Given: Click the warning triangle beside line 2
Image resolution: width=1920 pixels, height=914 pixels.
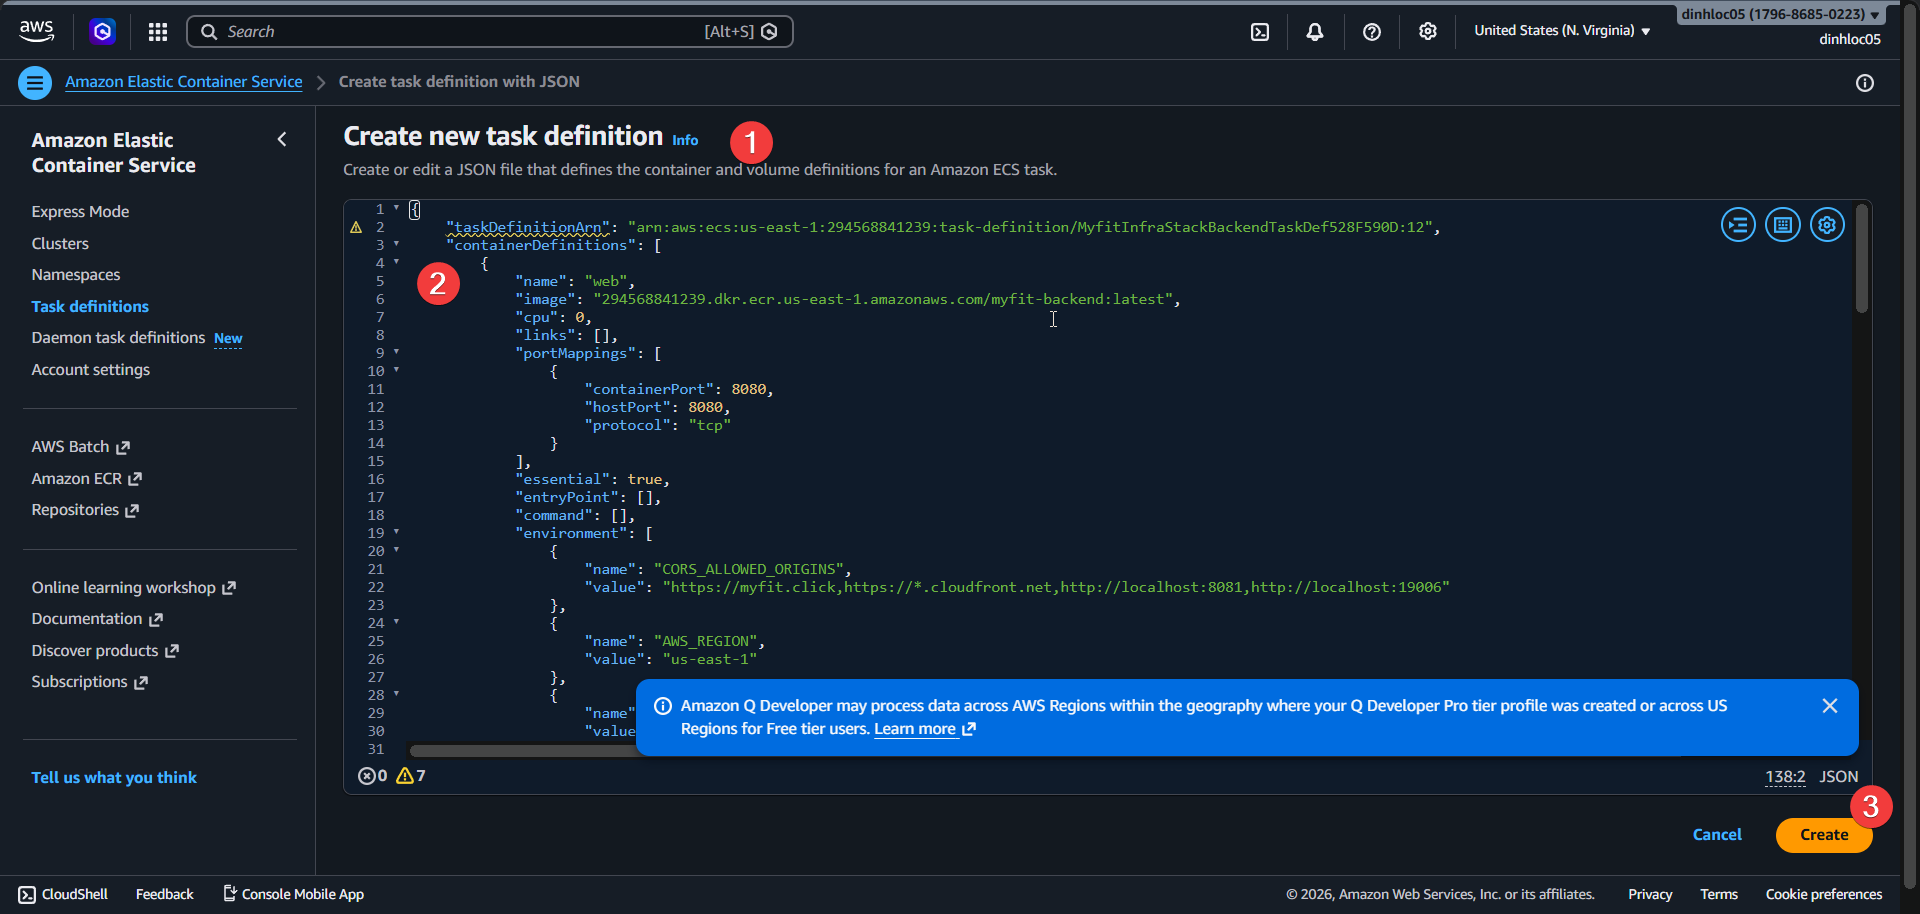Looking at the screenshot, I should (x=357, y=227).
